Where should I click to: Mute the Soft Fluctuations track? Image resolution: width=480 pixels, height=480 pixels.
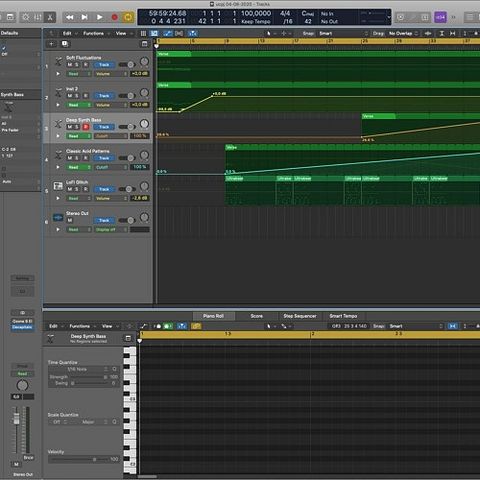point(70,65)
